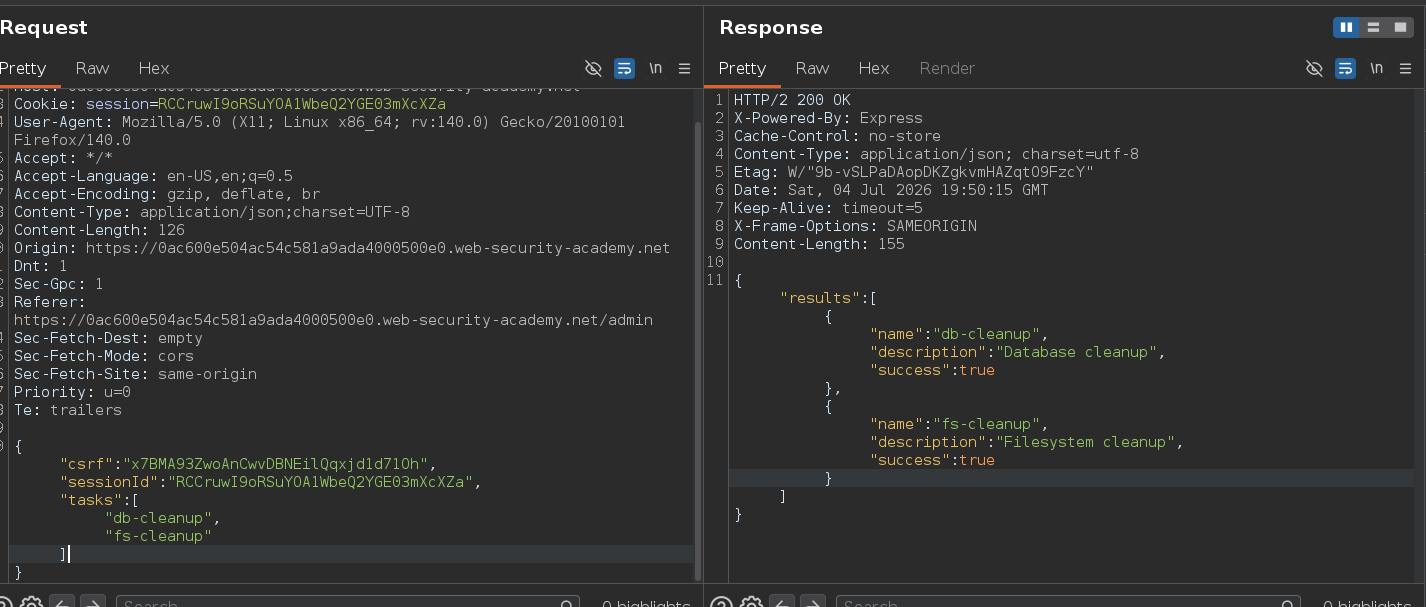
Task: Click the Priority: u=0 line
Action: [72, 392]
